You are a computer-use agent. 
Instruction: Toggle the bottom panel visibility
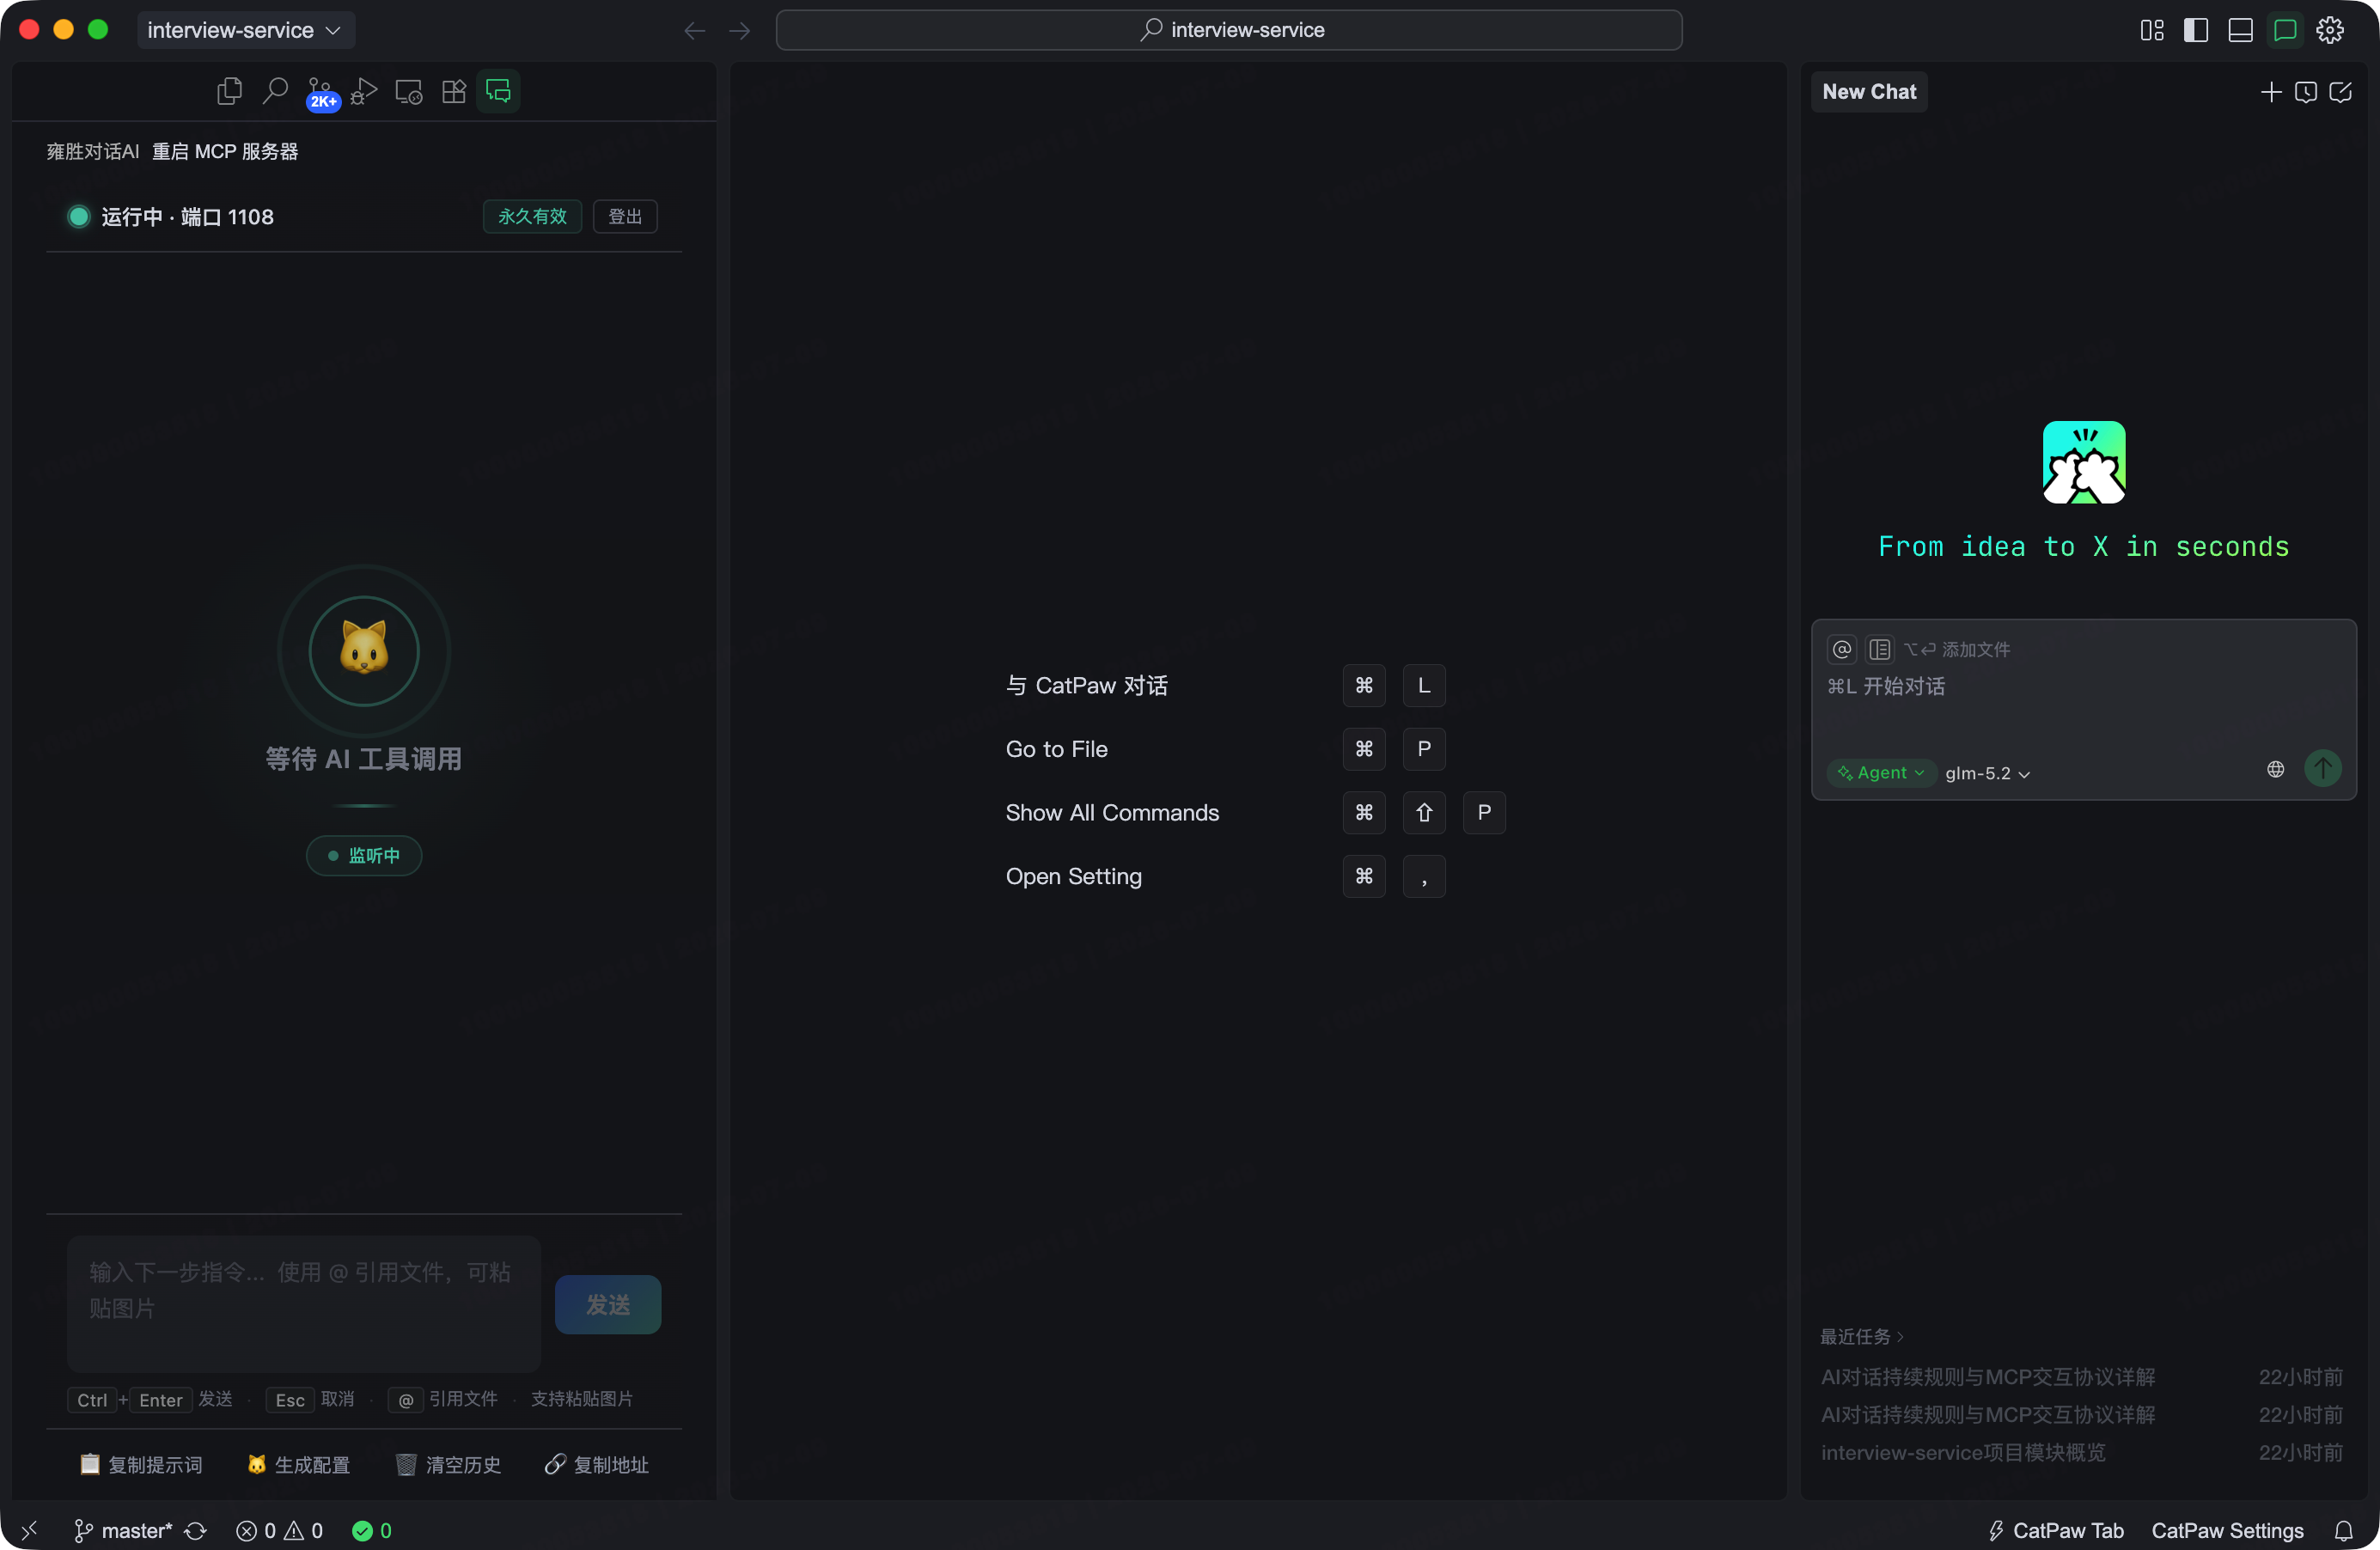tap(2241, 30)
